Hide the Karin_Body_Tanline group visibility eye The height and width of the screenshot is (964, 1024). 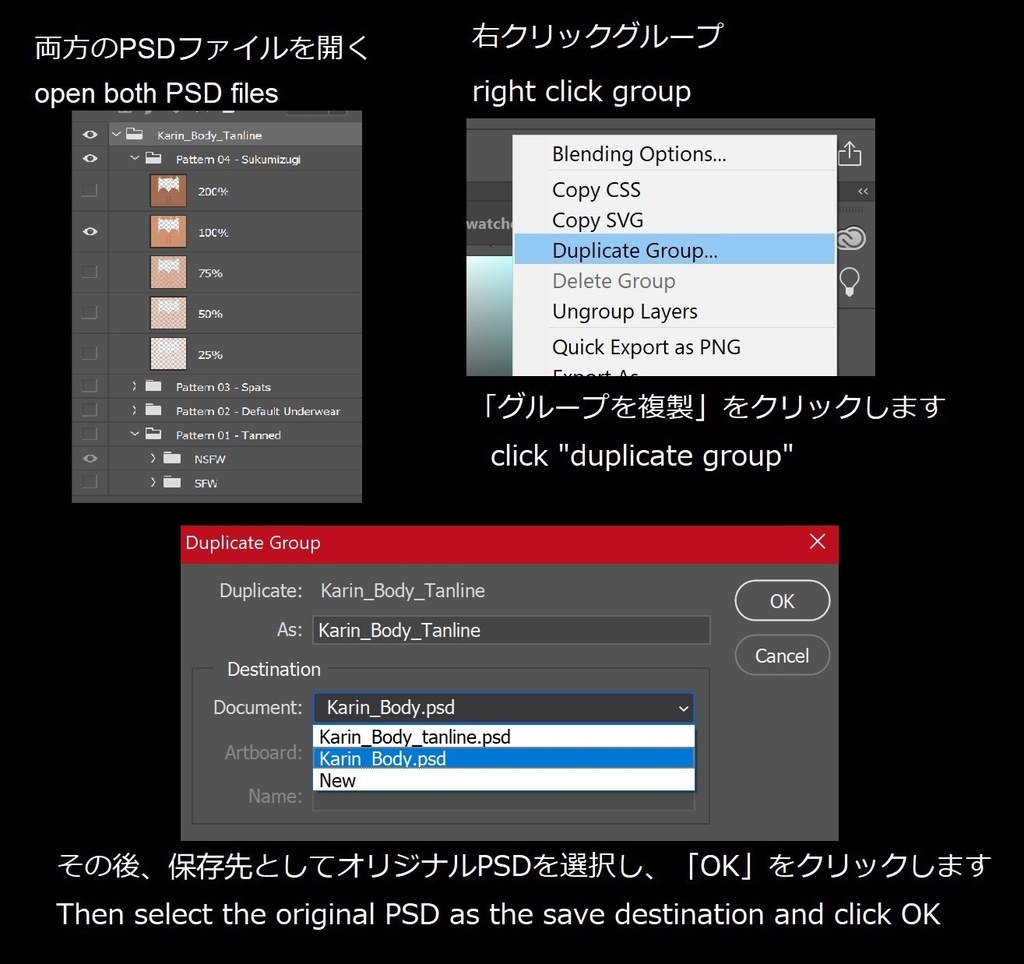tap(89, 134)
